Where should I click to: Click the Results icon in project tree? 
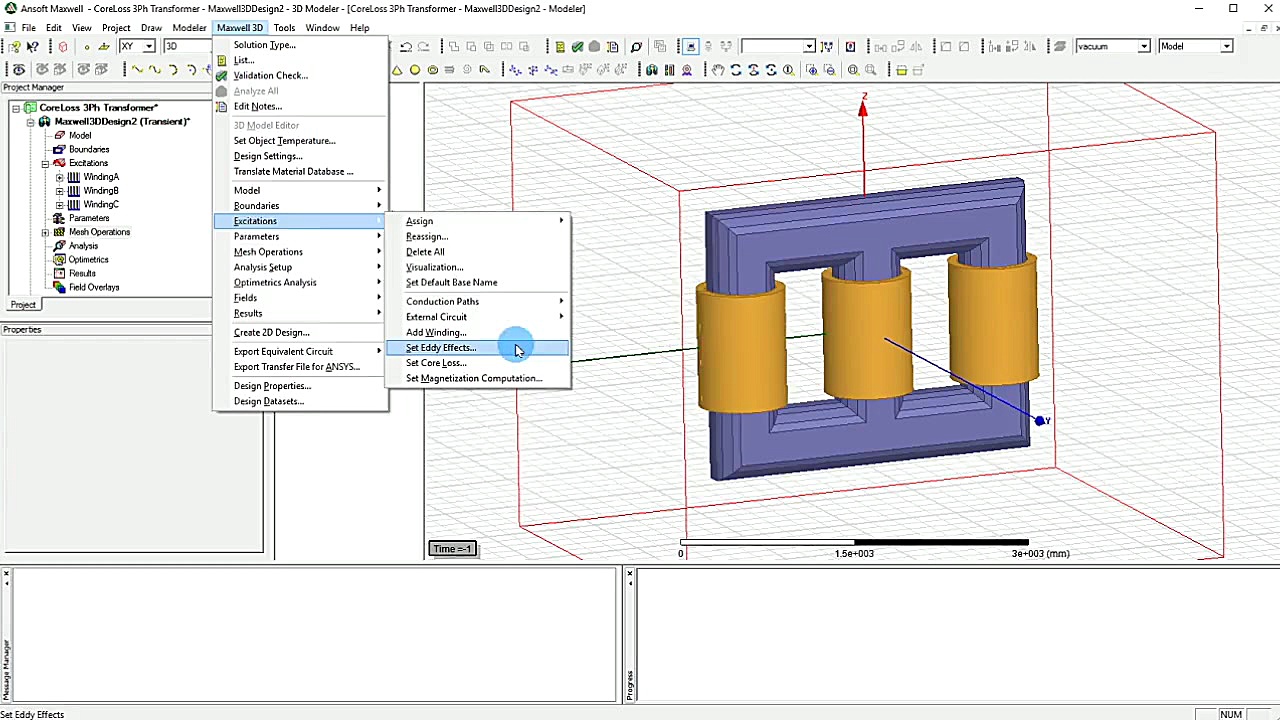[x=59, y=273]
